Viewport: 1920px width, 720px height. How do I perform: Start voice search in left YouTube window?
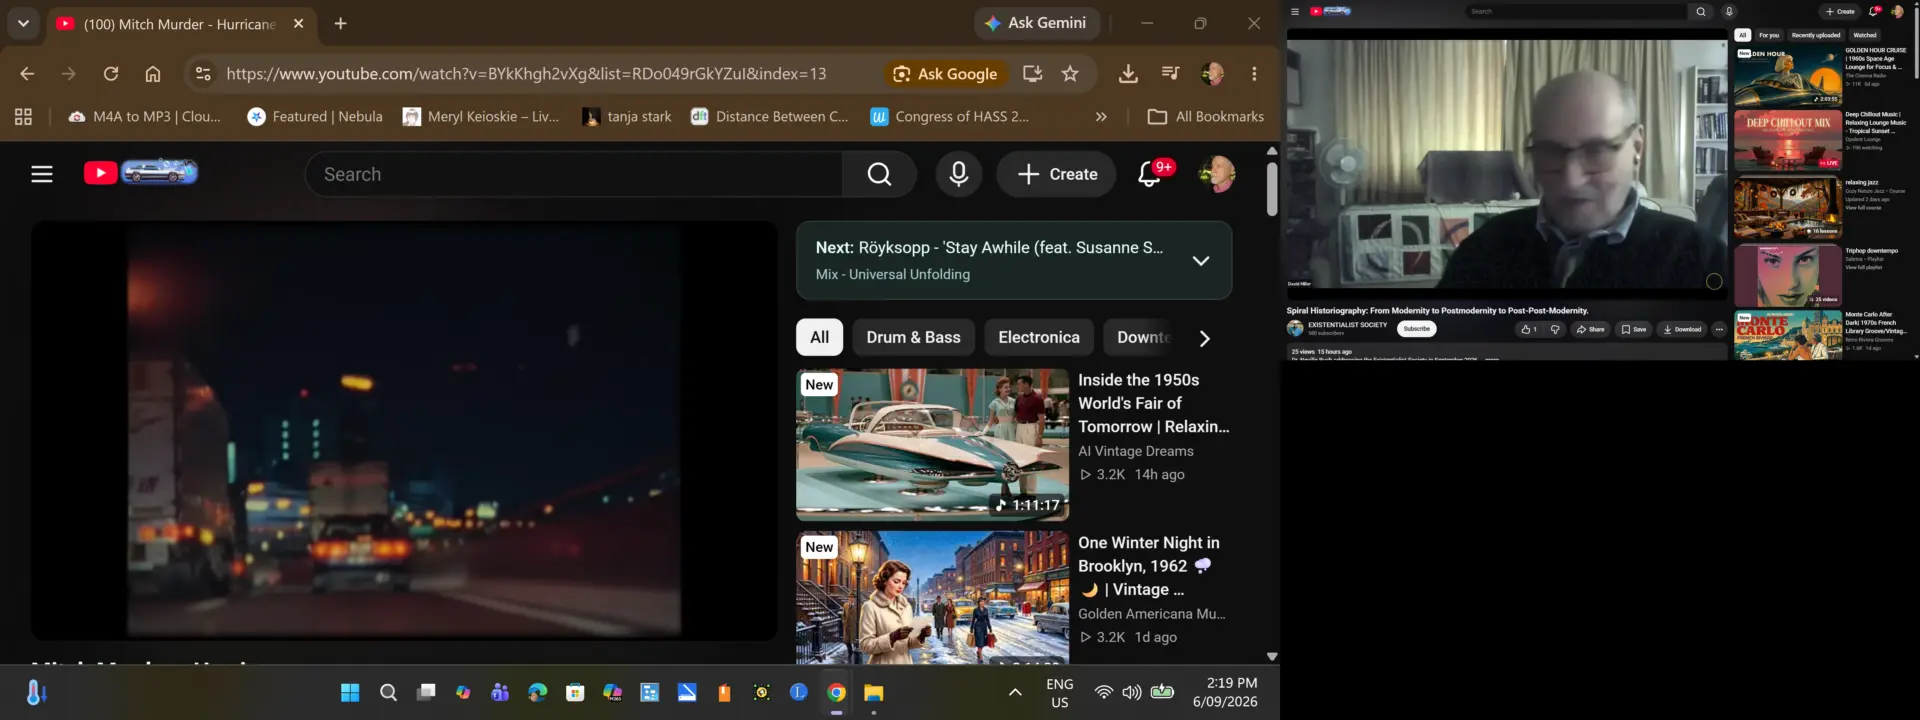point(958,174)
